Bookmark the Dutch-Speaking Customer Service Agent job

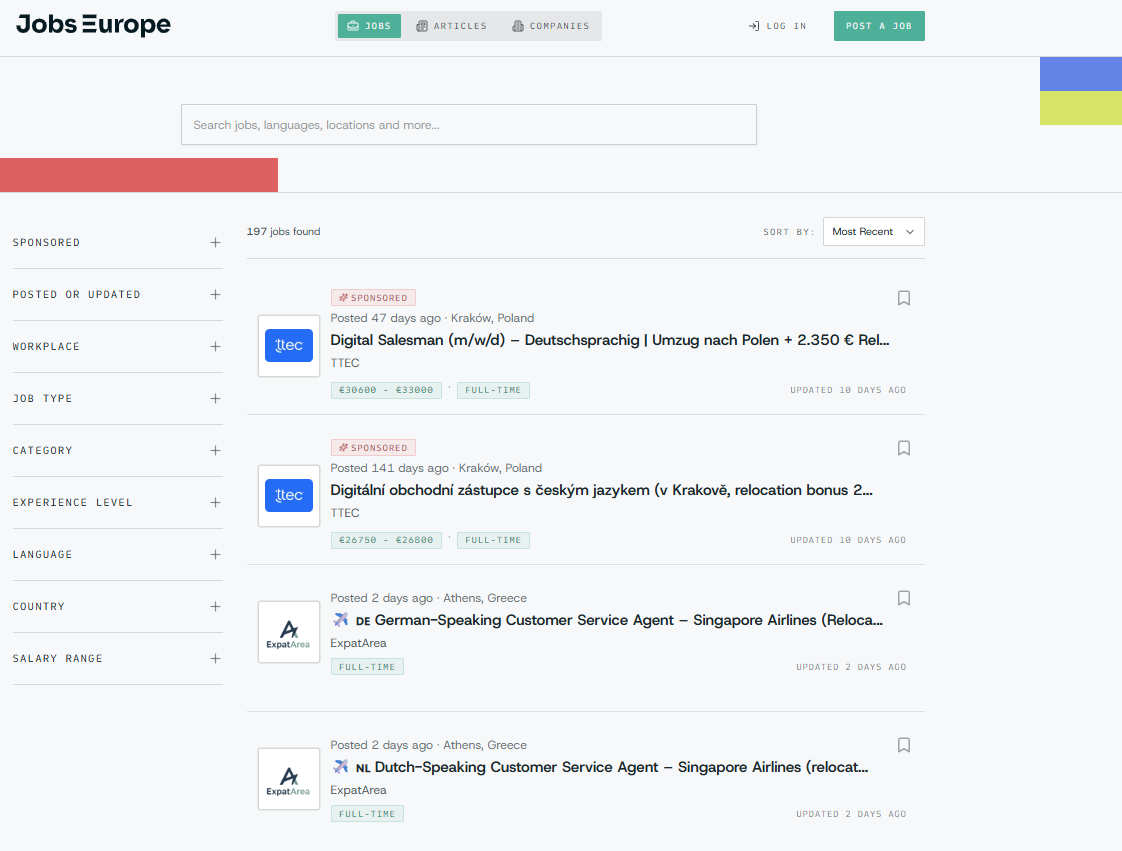(x=904, y=745)
